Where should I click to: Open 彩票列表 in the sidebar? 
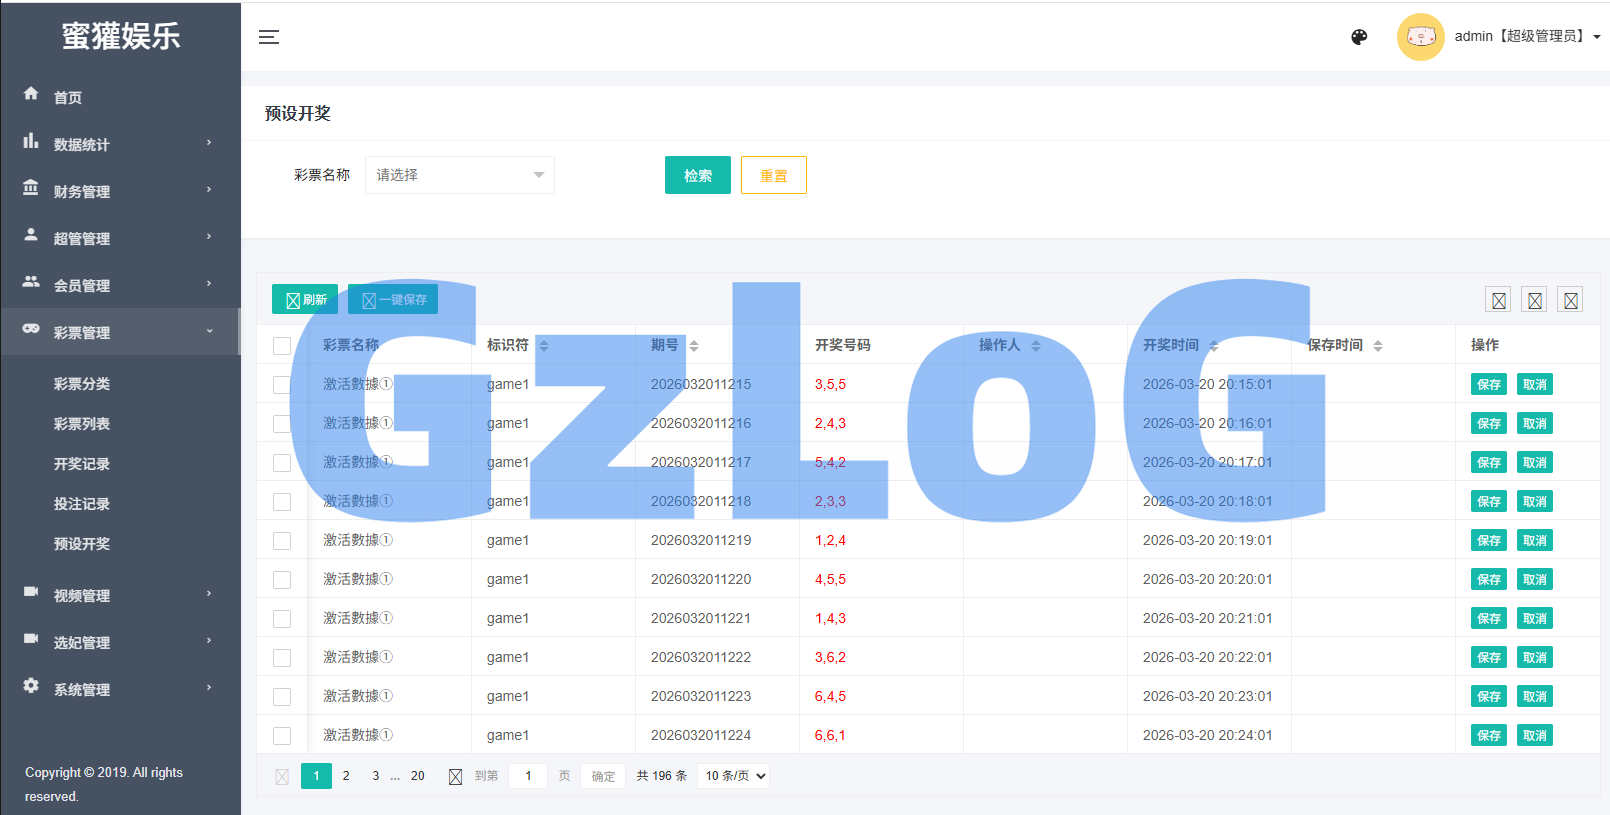pos(82,424)
